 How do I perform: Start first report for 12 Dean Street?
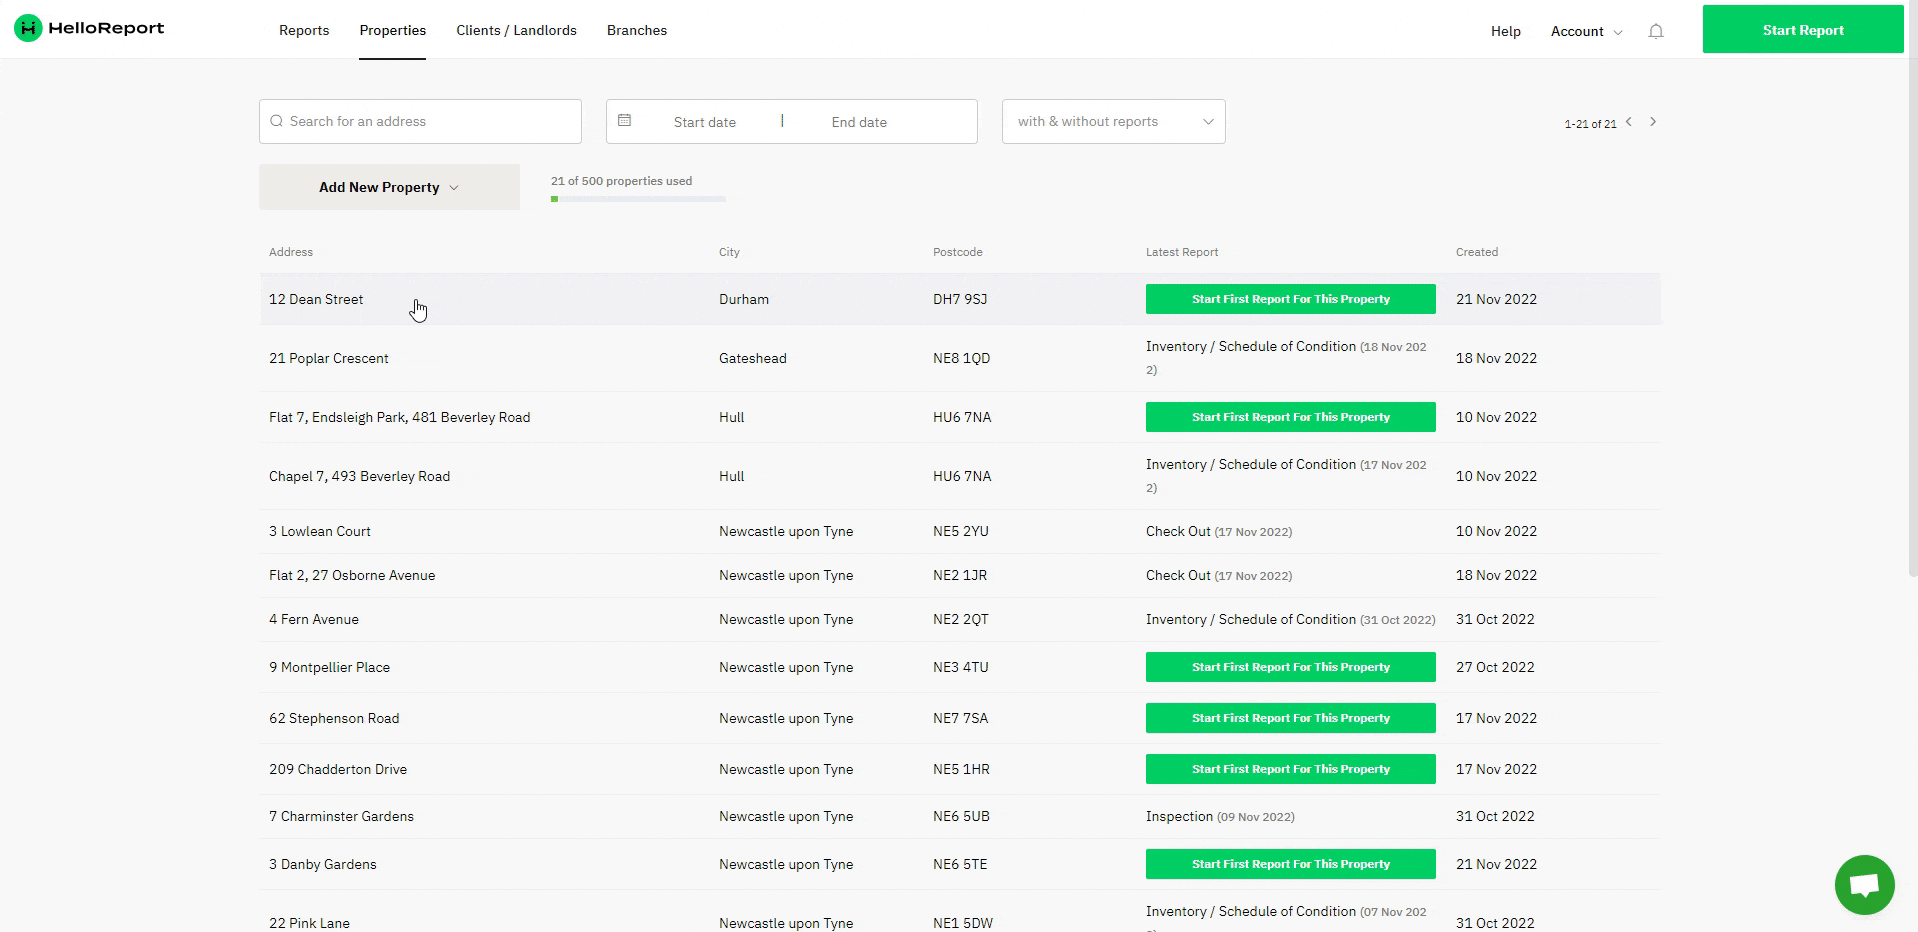point(1290,299)
